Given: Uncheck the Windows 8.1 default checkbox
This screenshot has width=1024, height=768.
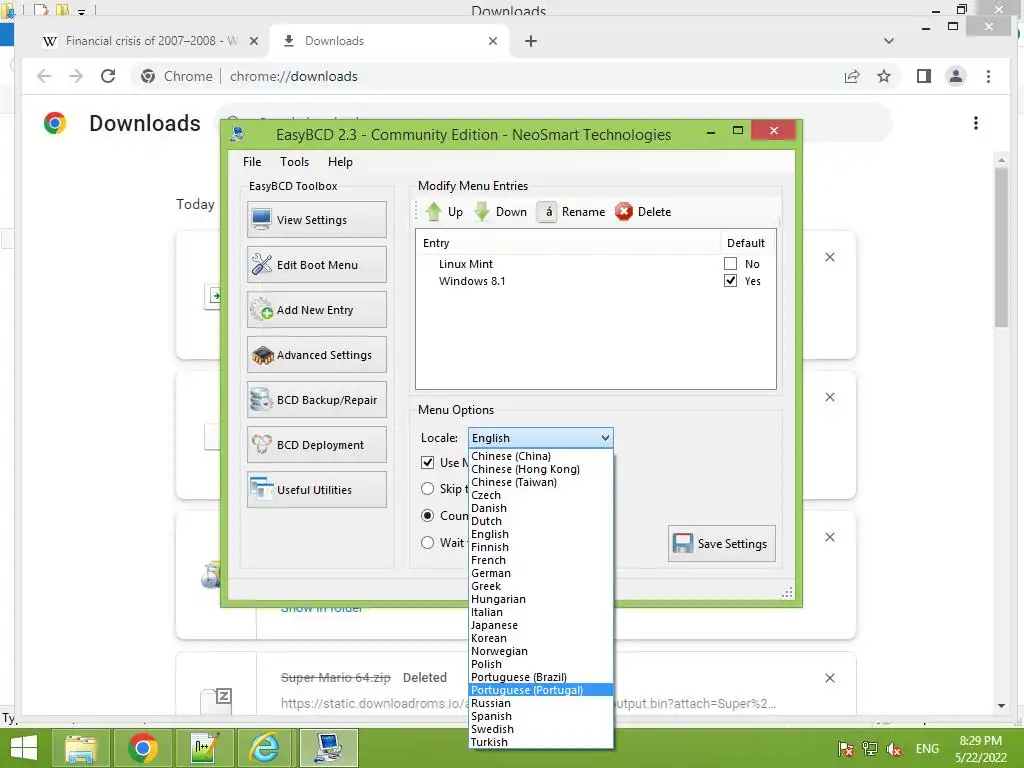Looking at the screenshot, I should point(730,281).
